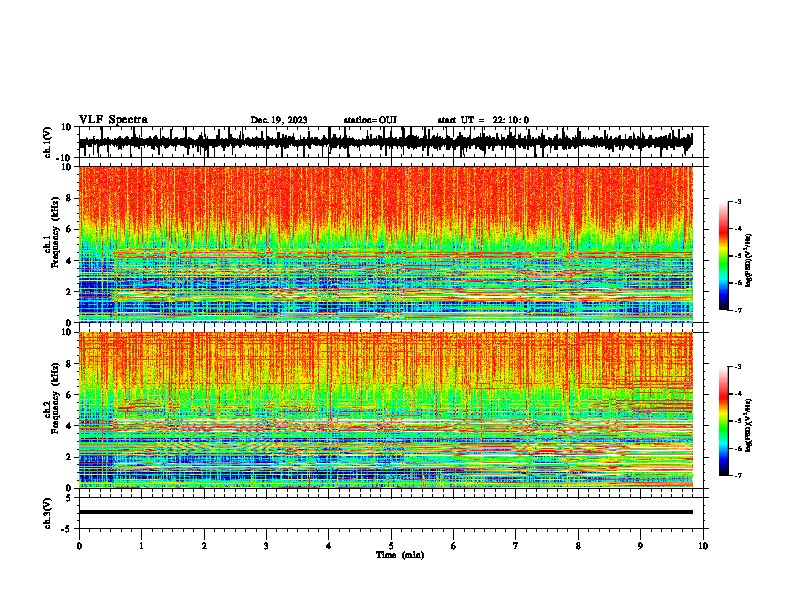Click time axis tick label "1"
The image size is (792, 612).
point(141,546)
